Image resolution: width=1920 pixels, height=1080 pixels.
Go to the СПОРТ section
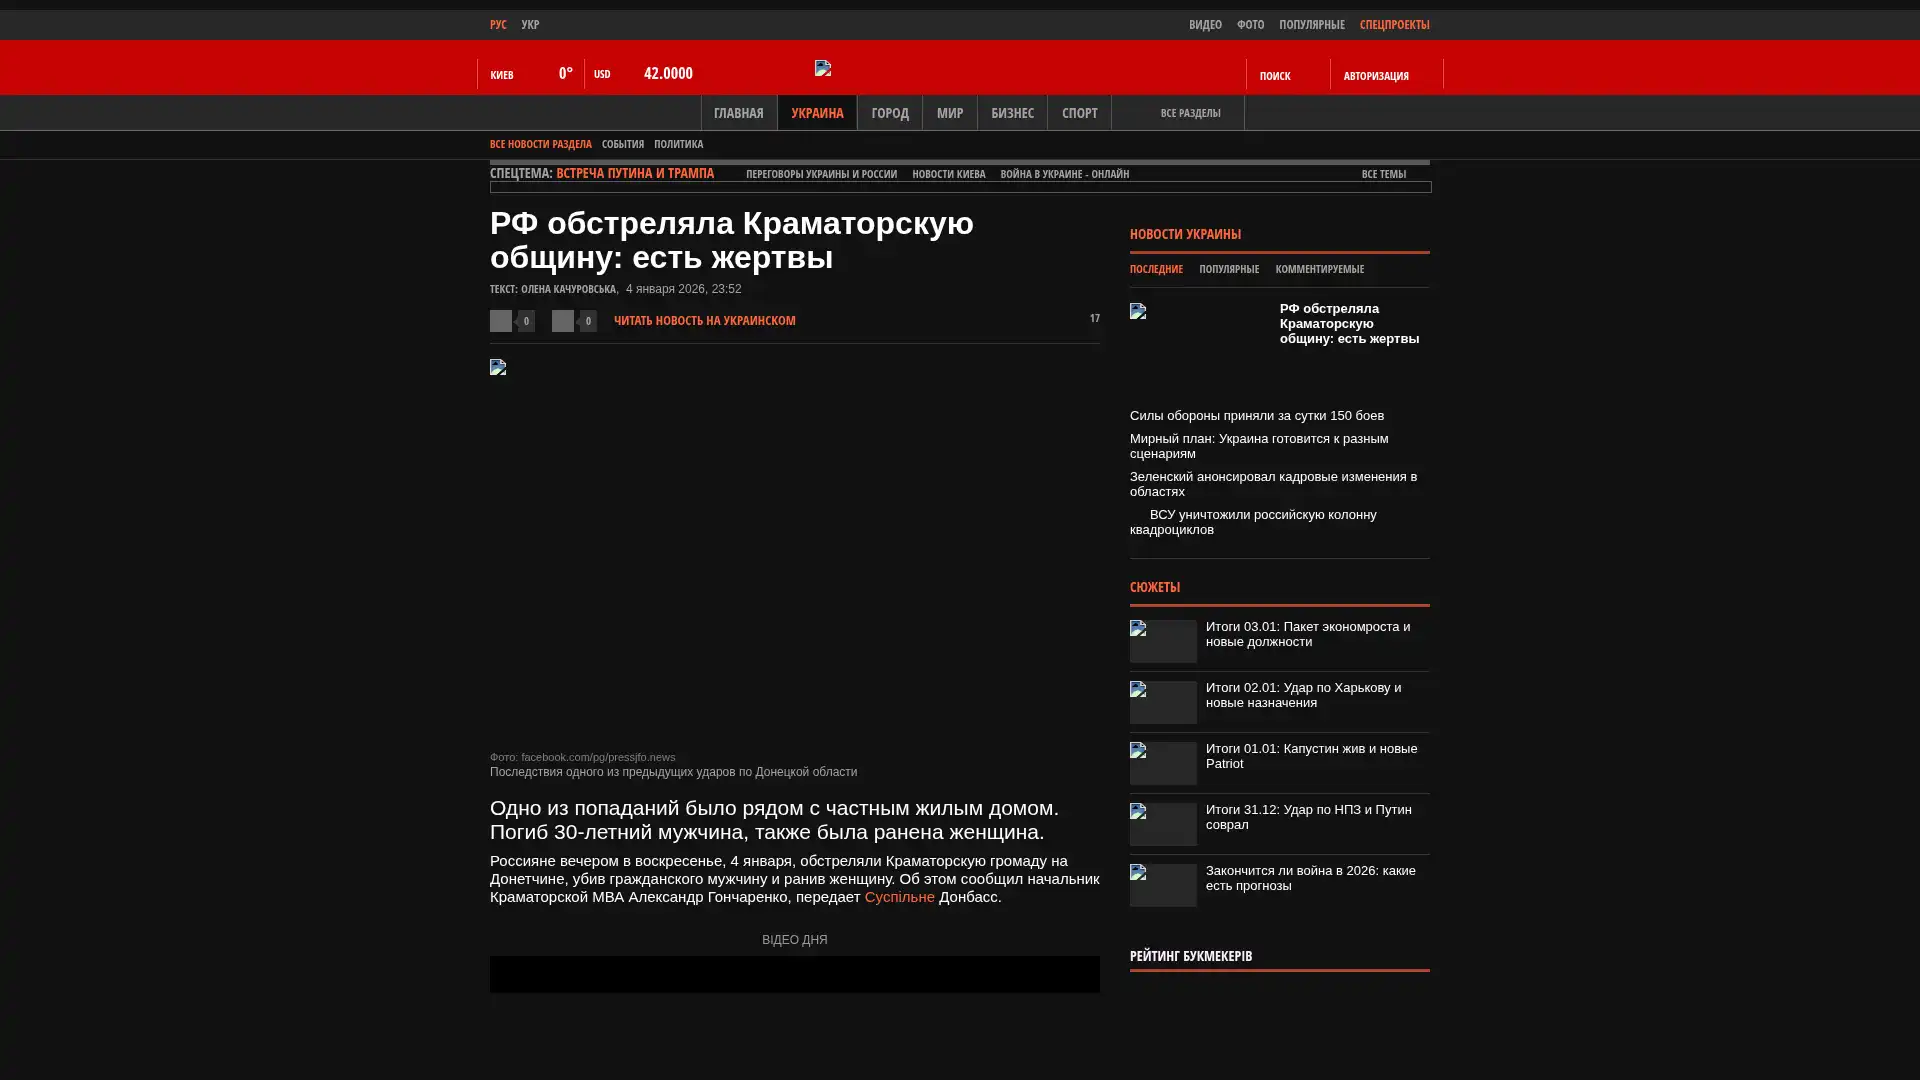pyautogui.click(x=1078, y=113)
